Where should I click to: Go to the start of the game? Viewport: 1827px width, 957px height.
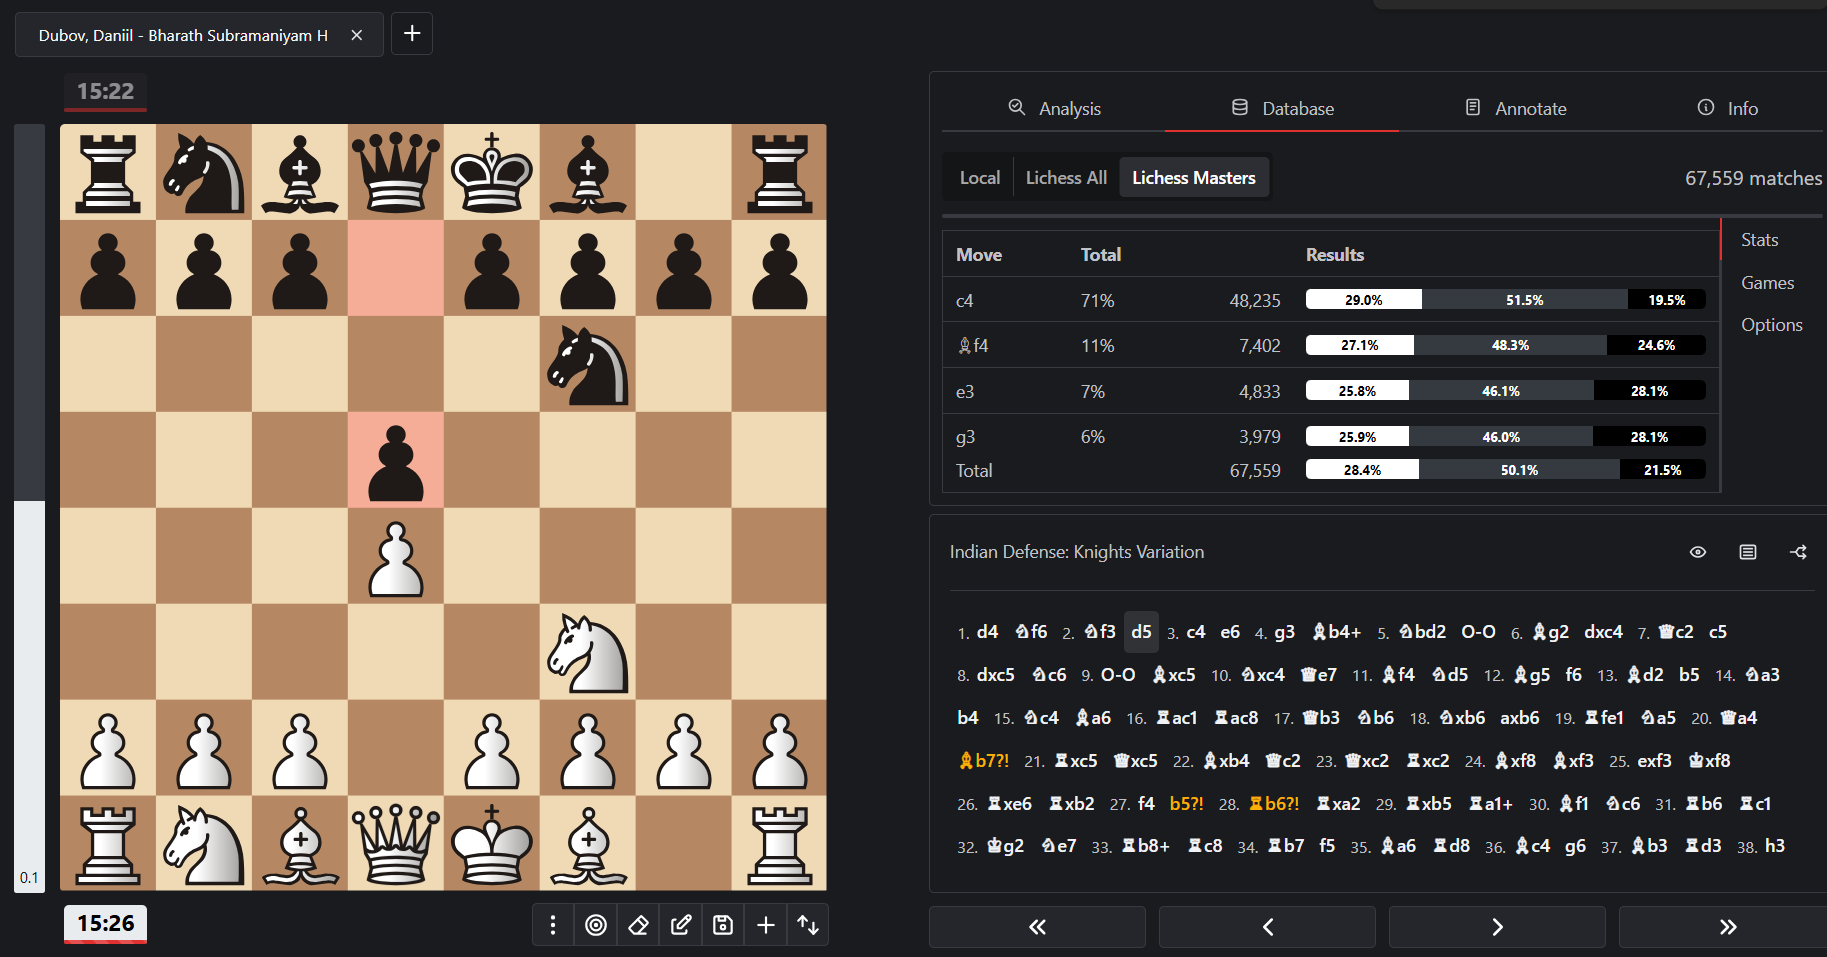(x=1037, y=927)
